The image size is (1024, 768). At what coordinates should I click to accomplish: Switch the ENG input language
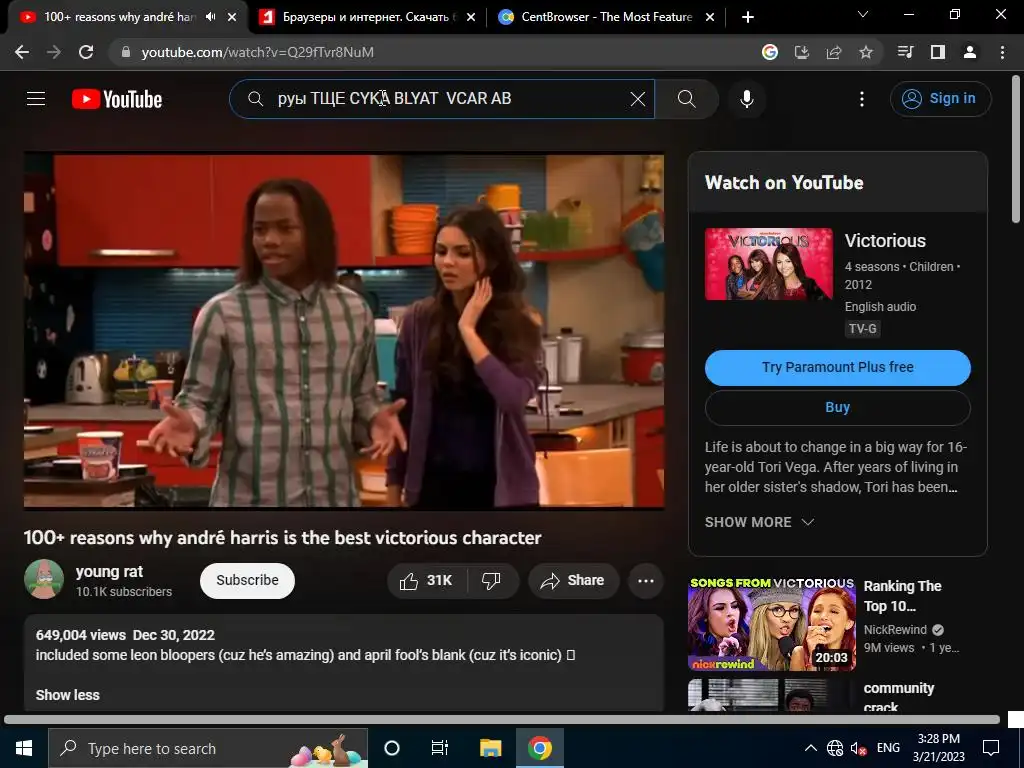888,748
